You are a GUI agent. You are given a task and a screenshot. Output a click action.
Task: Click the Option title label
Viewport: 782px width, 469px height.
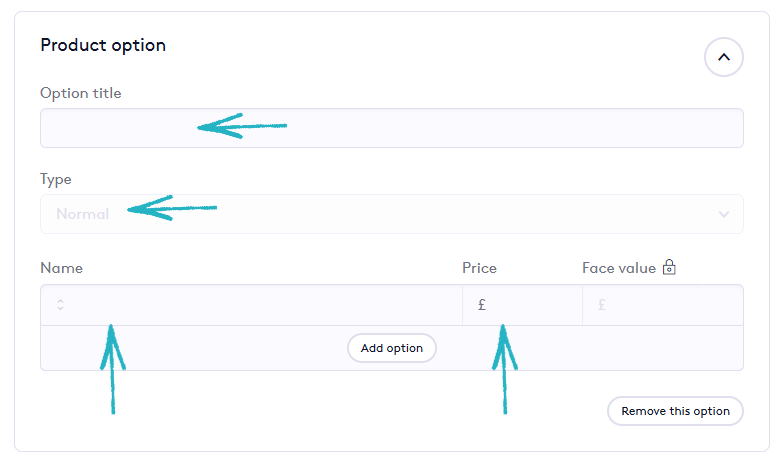pos(81,93)
